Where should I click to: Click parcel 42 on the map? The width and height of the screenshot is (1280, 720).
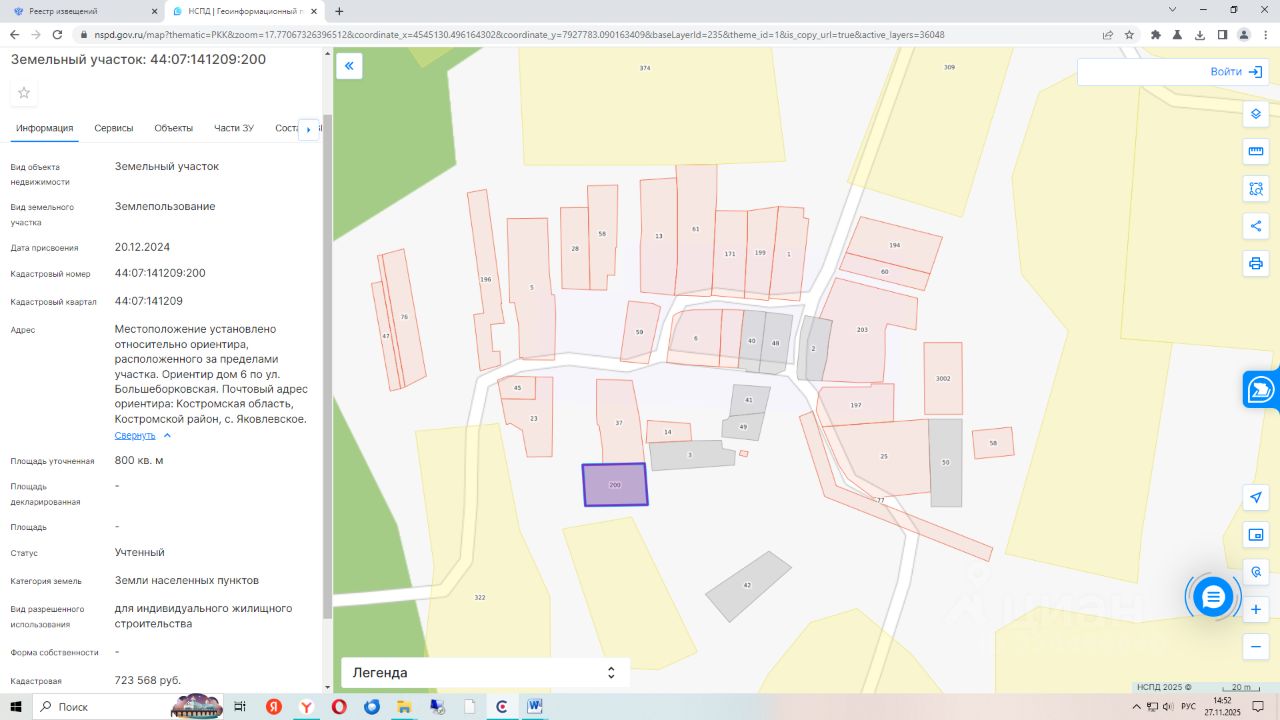748,586
